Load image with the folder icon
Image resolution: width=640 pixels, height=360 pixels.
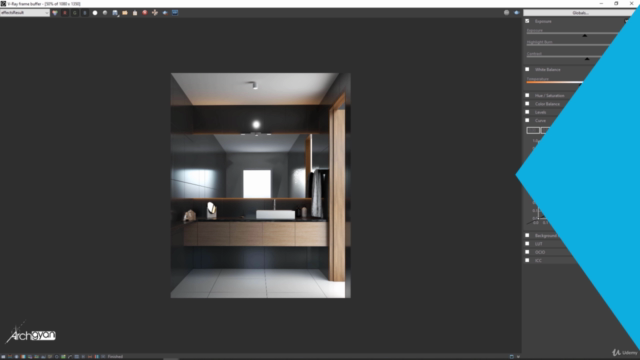[125, 13]
